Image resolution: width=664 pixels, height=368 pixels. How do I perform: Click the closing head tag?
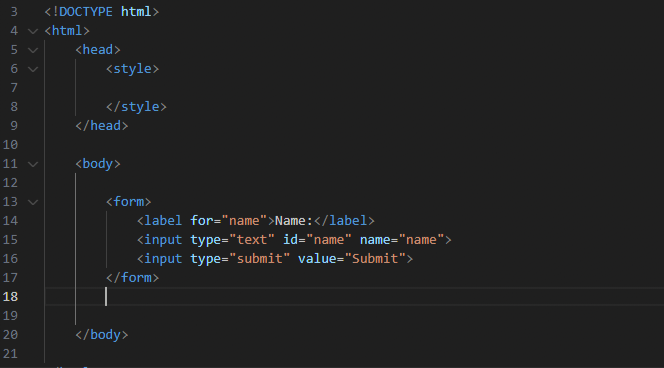tap(102, 126)
